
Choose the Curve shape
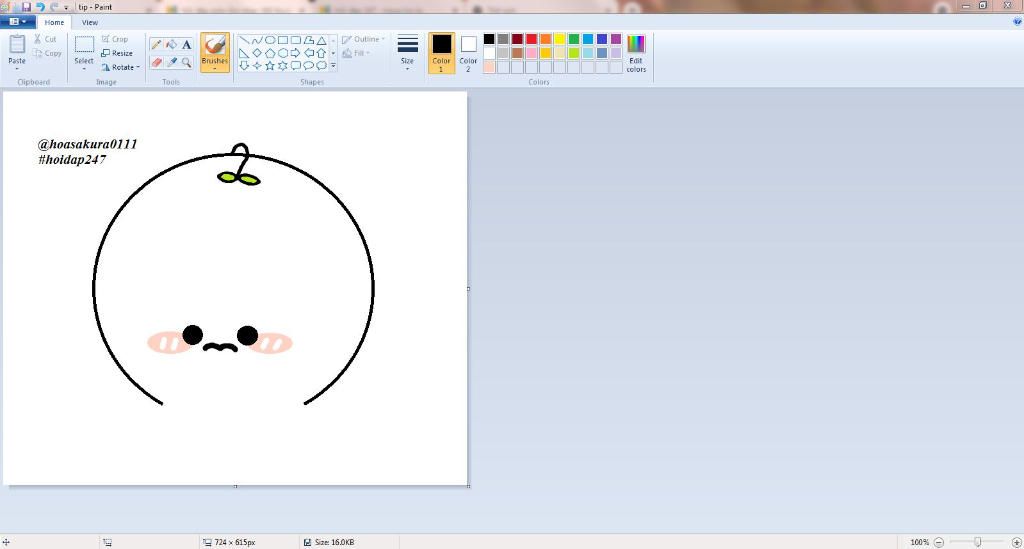[257, 40]
